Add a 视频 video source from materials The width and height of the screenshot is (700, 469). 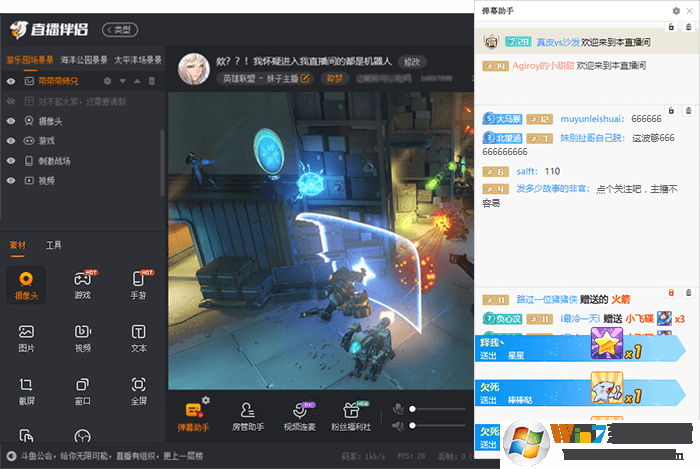(x=83, y=338)
